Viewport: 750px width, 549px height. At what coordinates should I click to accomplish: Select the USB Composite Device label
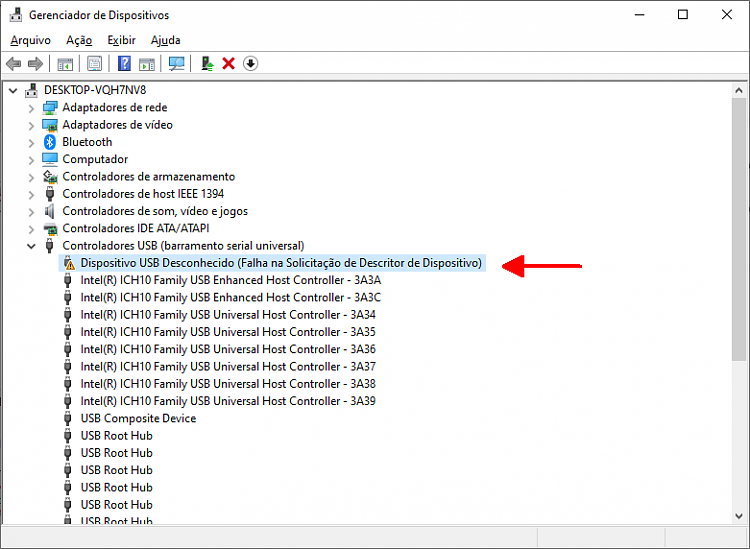(138, 418)
